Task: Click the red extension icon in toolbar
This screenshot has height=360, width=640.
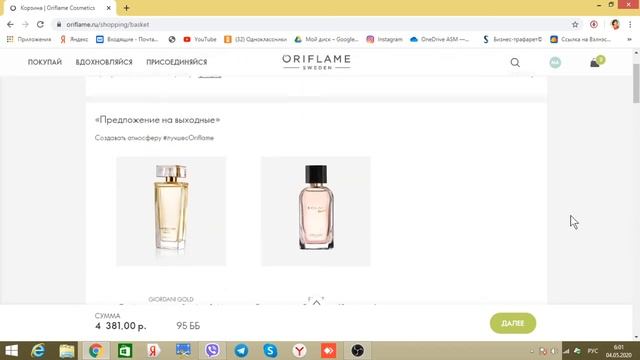Action: click(594, 24)
